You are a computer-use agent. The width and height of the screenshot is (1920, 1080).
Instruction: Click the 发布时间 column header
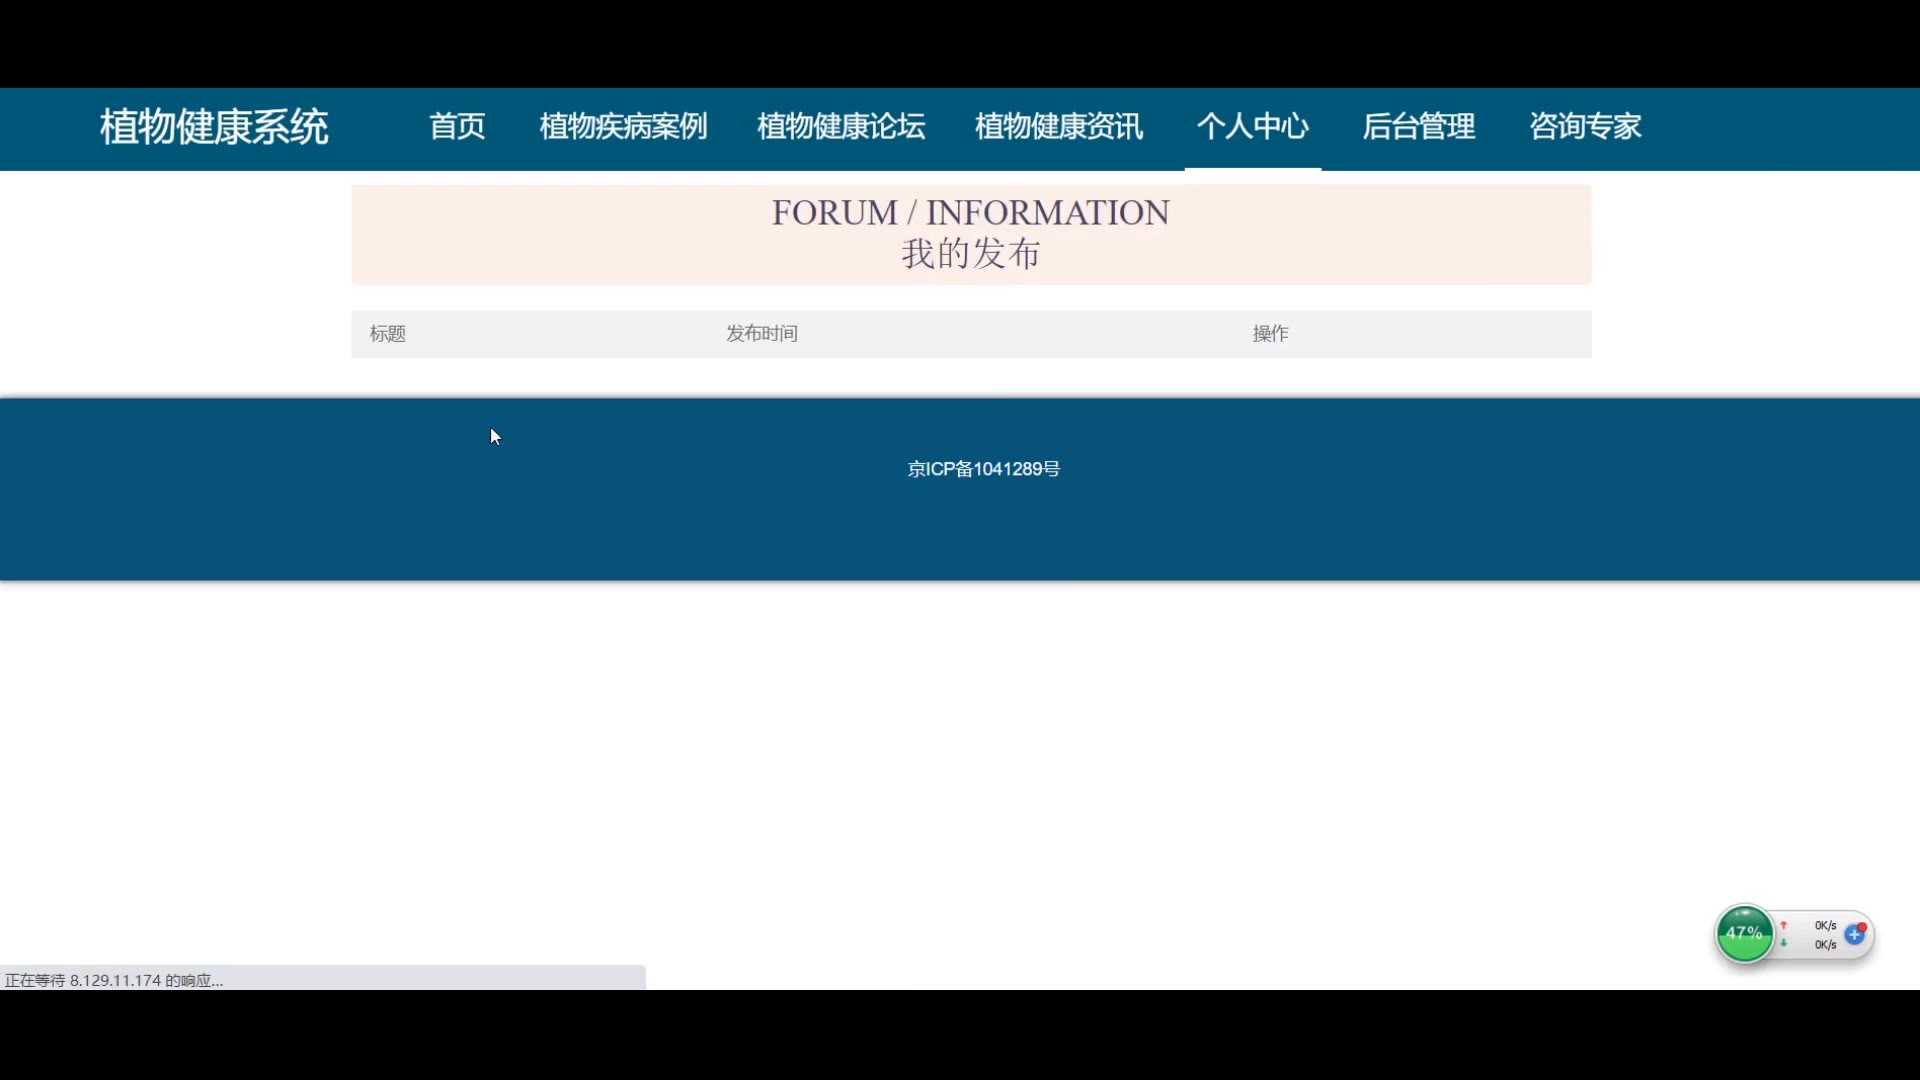click(x=762, y=334)
